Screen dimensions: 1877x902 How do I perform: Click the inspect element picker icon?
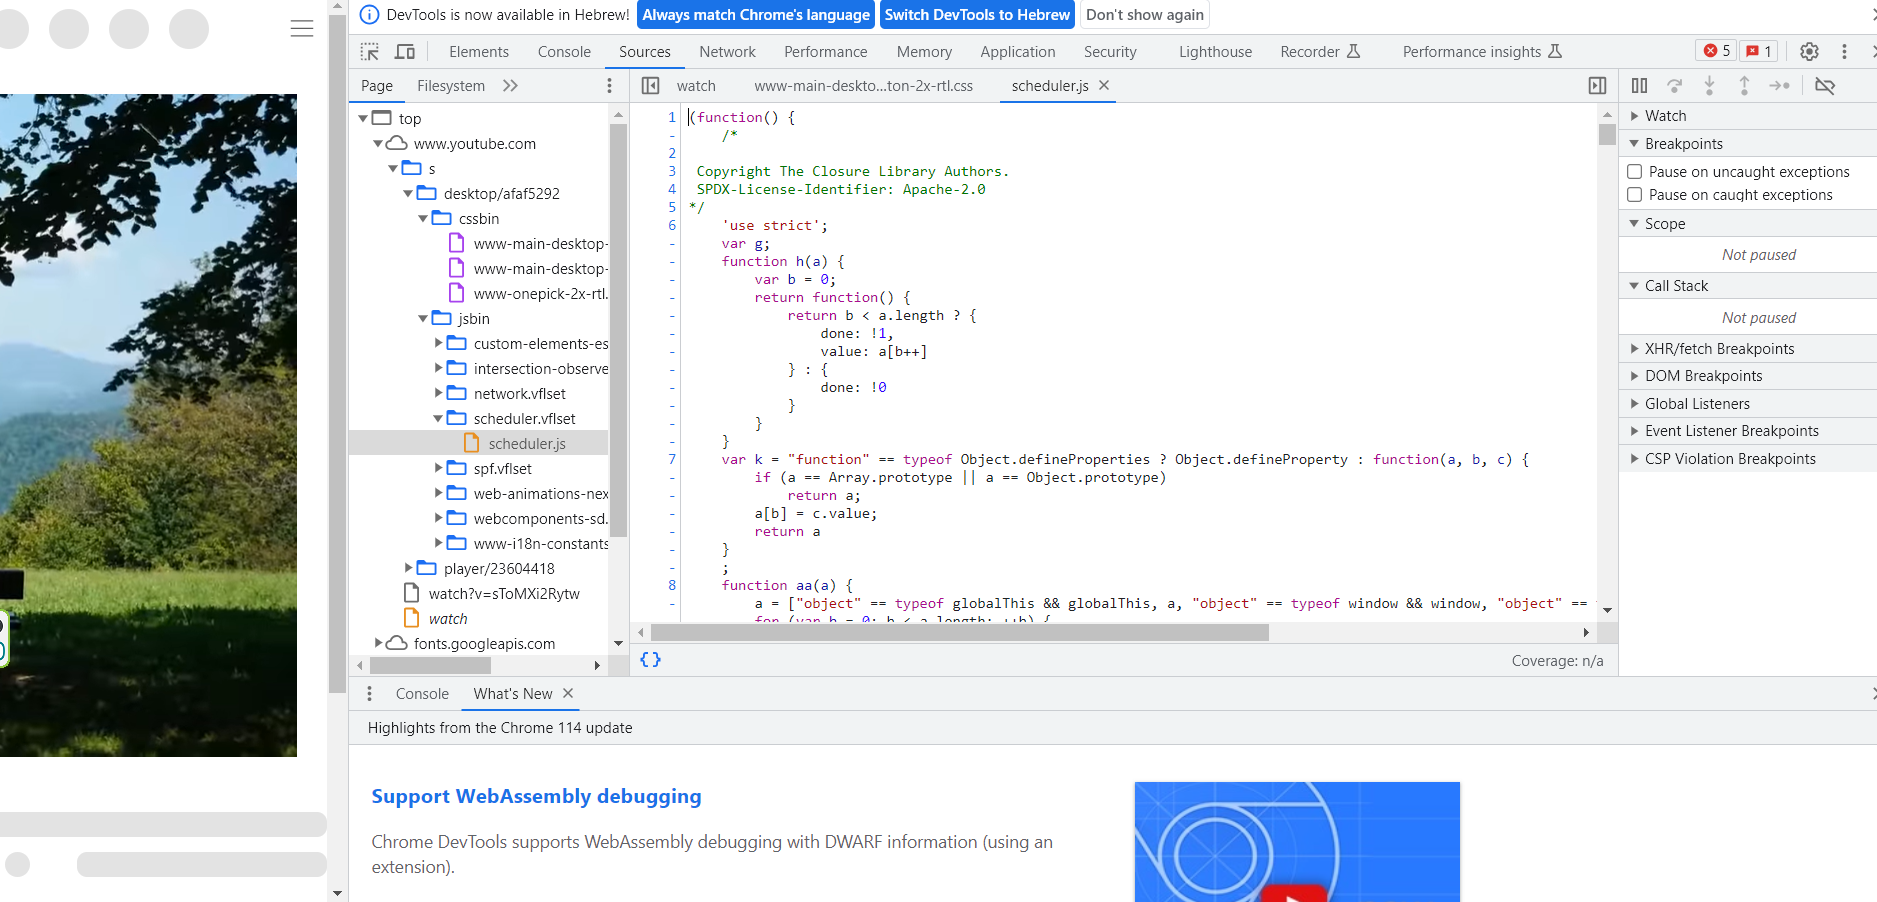[370, 52]
